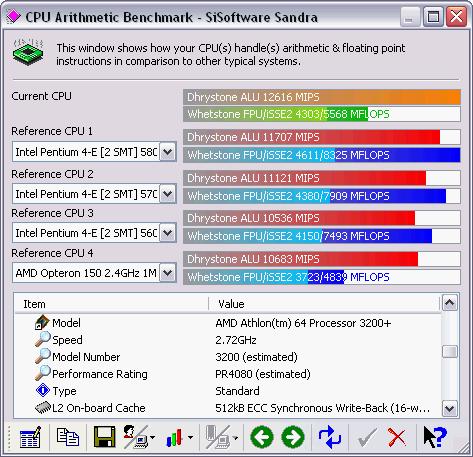Screen dimensions: 473x457
Task: Click the What's This help cursor icon
Action: 435,437
